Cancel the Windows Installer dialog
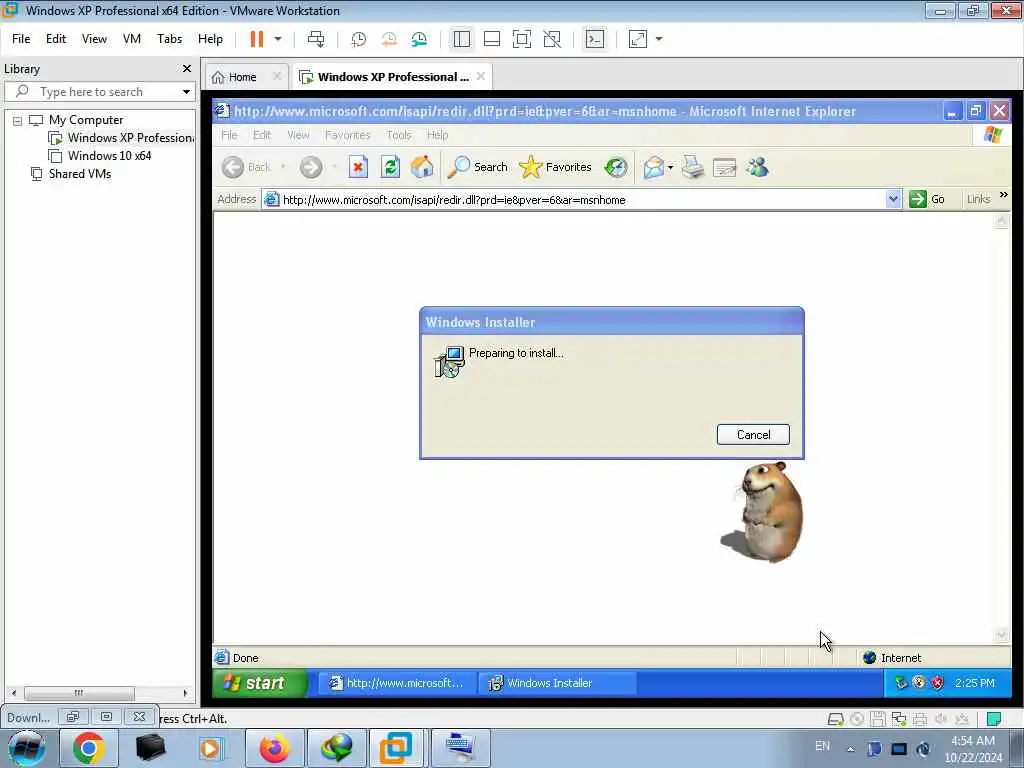The width and height of the screenshot is (1024, 768). pos(753,435)
